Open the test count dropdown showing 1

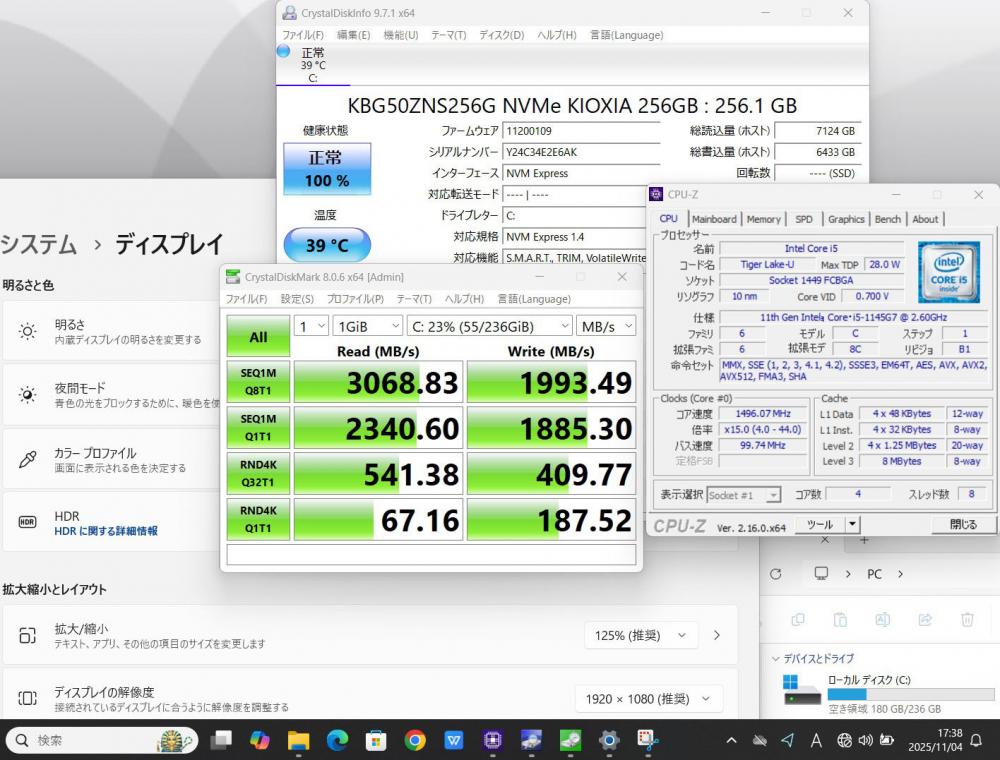point(311,326)
